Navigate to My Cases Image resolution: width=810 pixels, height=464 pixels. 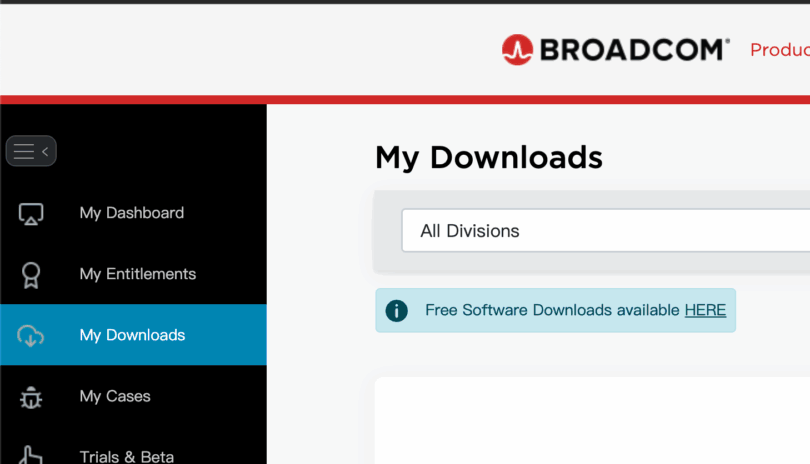(115, 396)
